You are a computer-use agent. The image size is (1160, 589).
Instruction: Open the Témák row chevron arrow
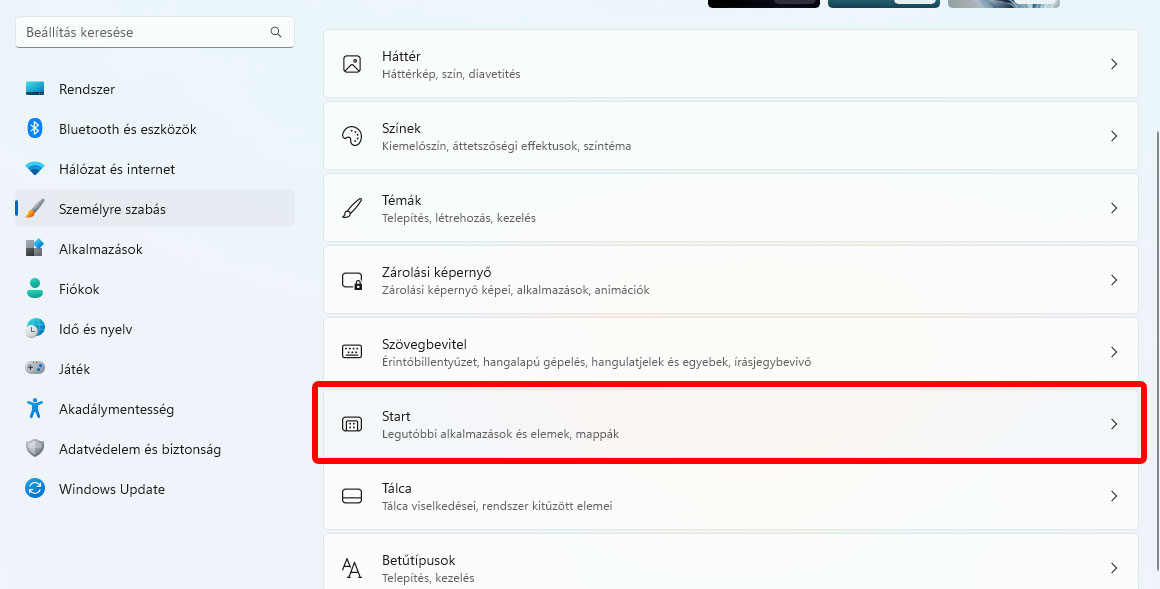click(1114, 208)
